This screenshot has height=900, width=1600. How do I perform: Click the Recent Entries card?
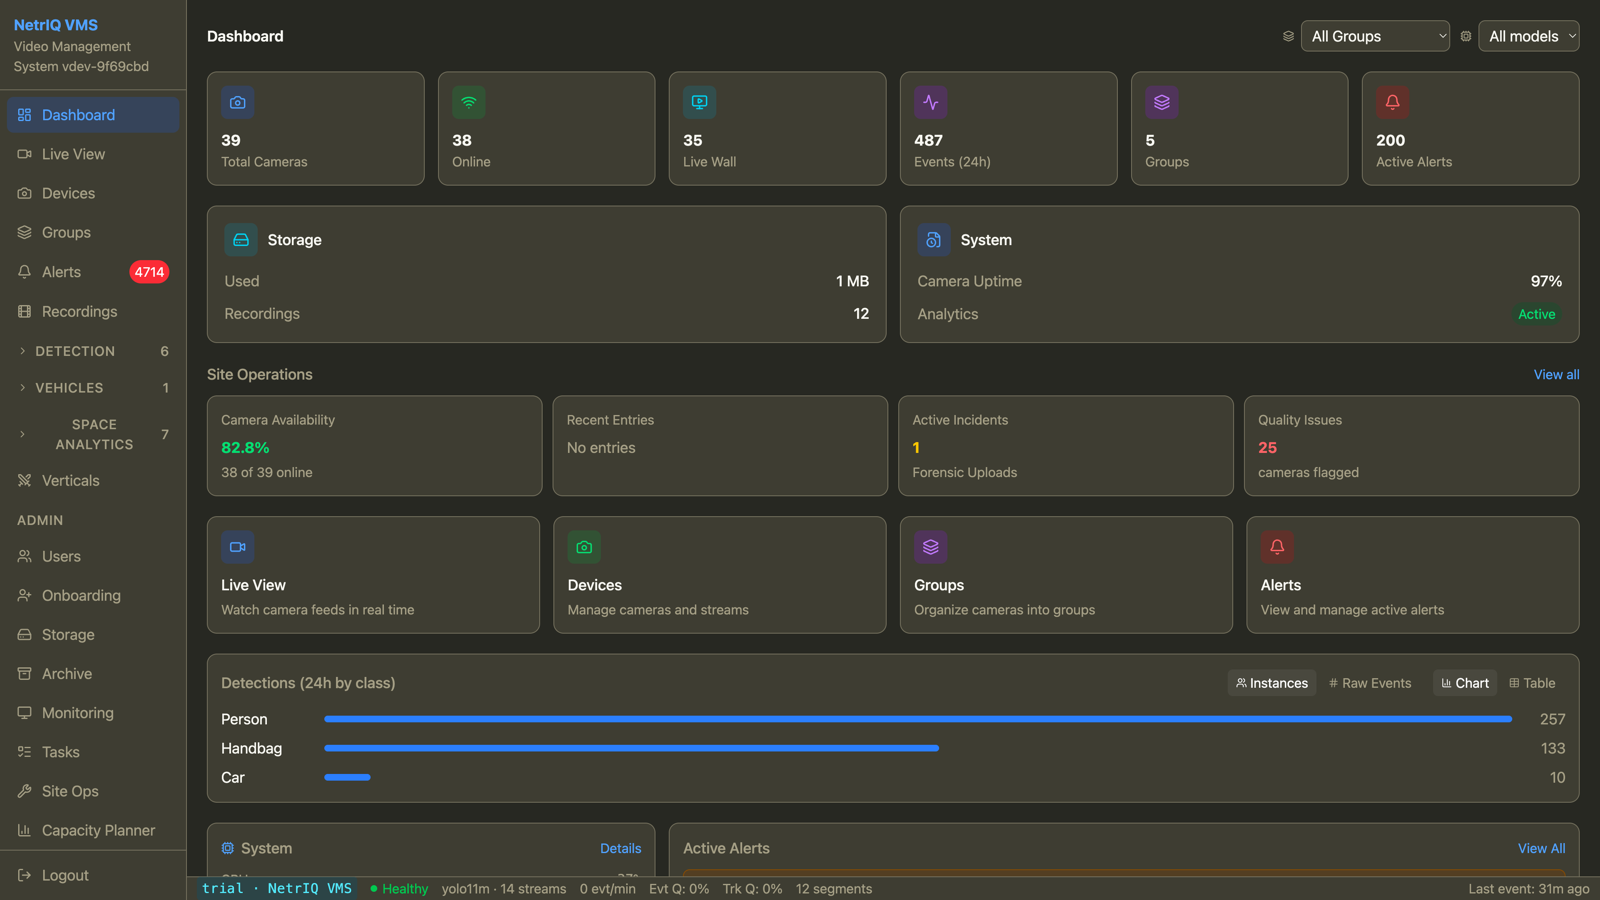[720, 446]
